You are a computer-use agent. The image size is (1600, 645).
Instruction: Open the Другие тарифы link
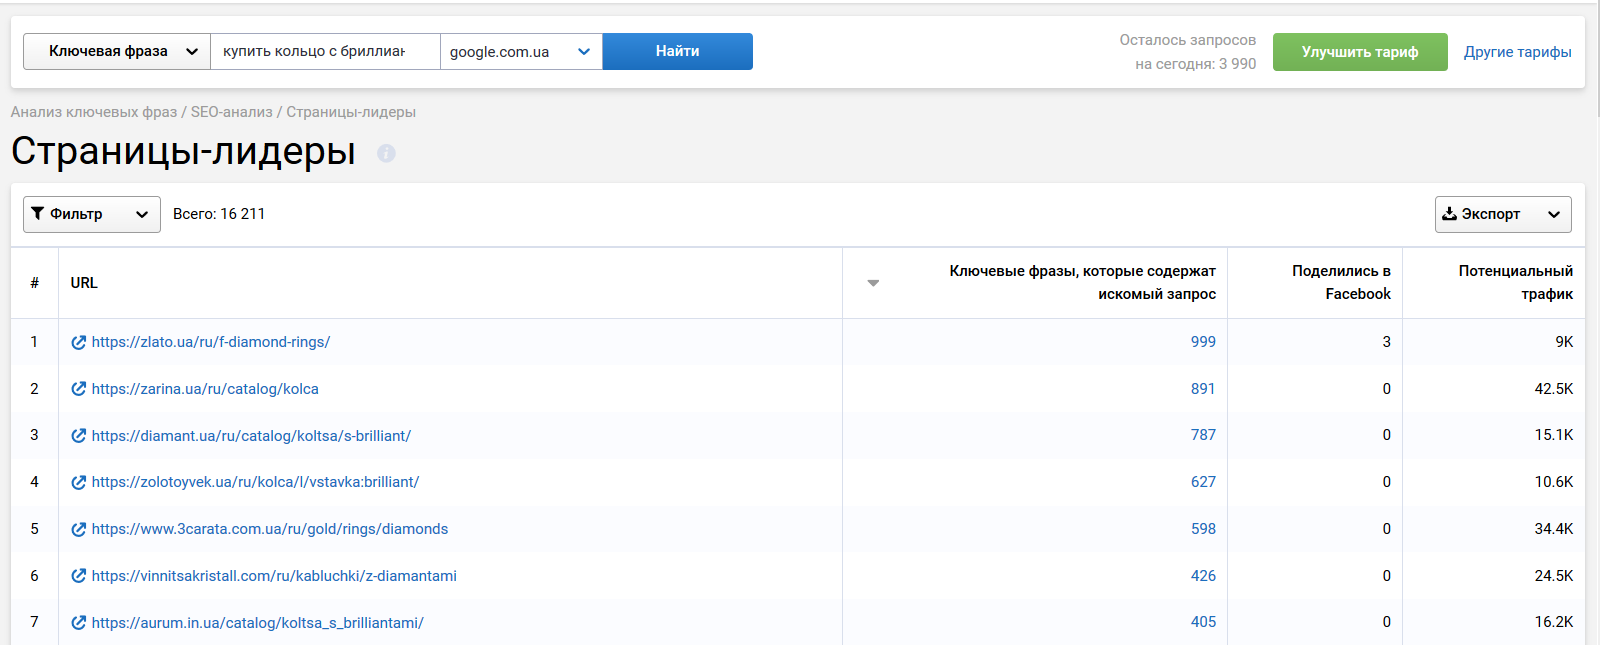click(x=1517, y=52)
